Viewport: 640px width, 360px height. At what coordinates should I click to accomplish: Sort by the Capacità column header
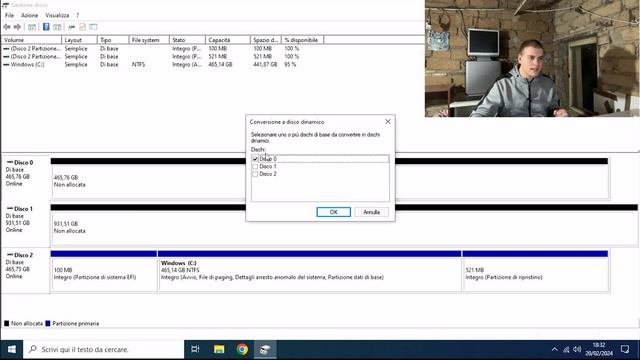point(227,40)
